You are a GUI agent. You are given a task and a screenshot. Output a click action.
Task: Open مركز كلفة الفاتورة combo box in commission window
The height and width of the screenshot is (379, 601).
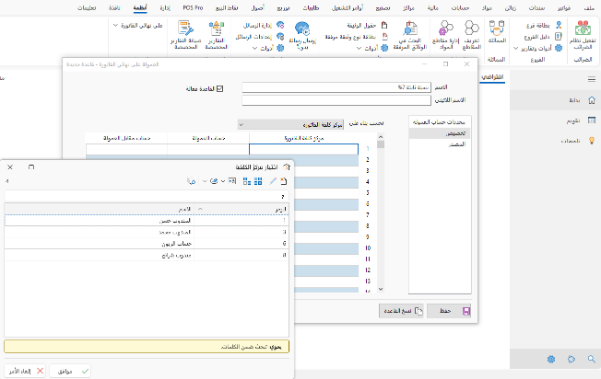[291, 125]
